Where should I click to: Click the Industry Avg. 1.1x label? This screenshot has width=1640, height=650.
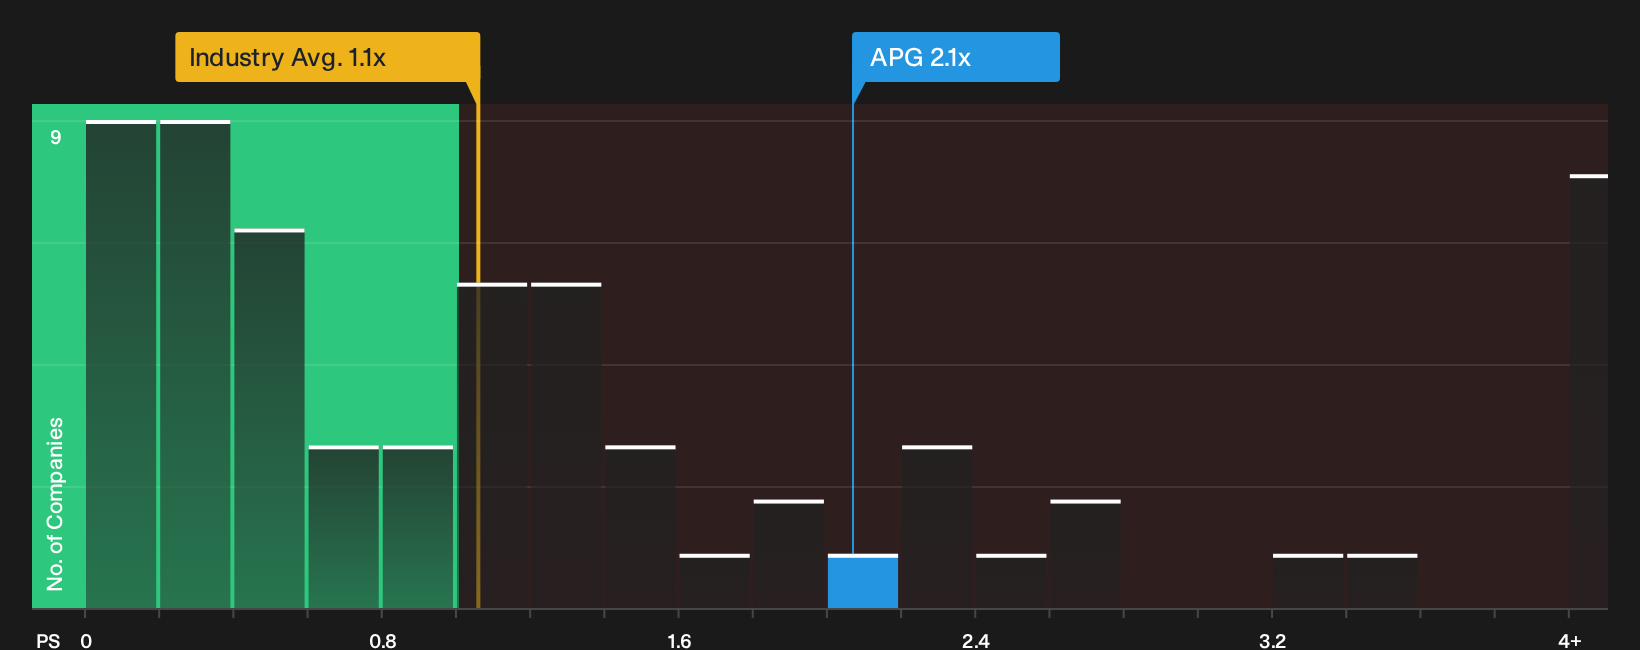(x=327, y=57)
